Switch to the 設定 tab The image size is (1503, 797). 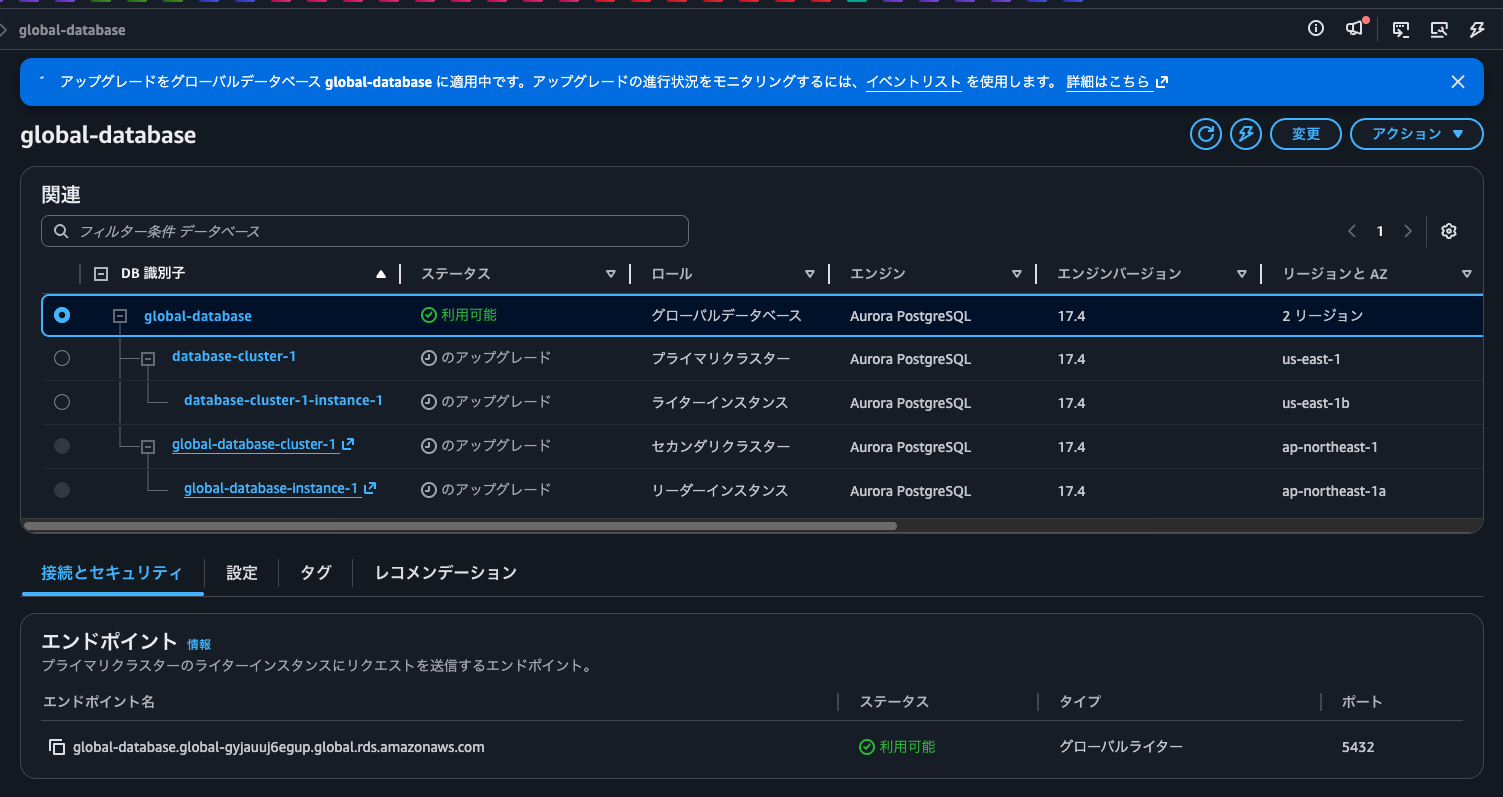(x=241, y=572)
